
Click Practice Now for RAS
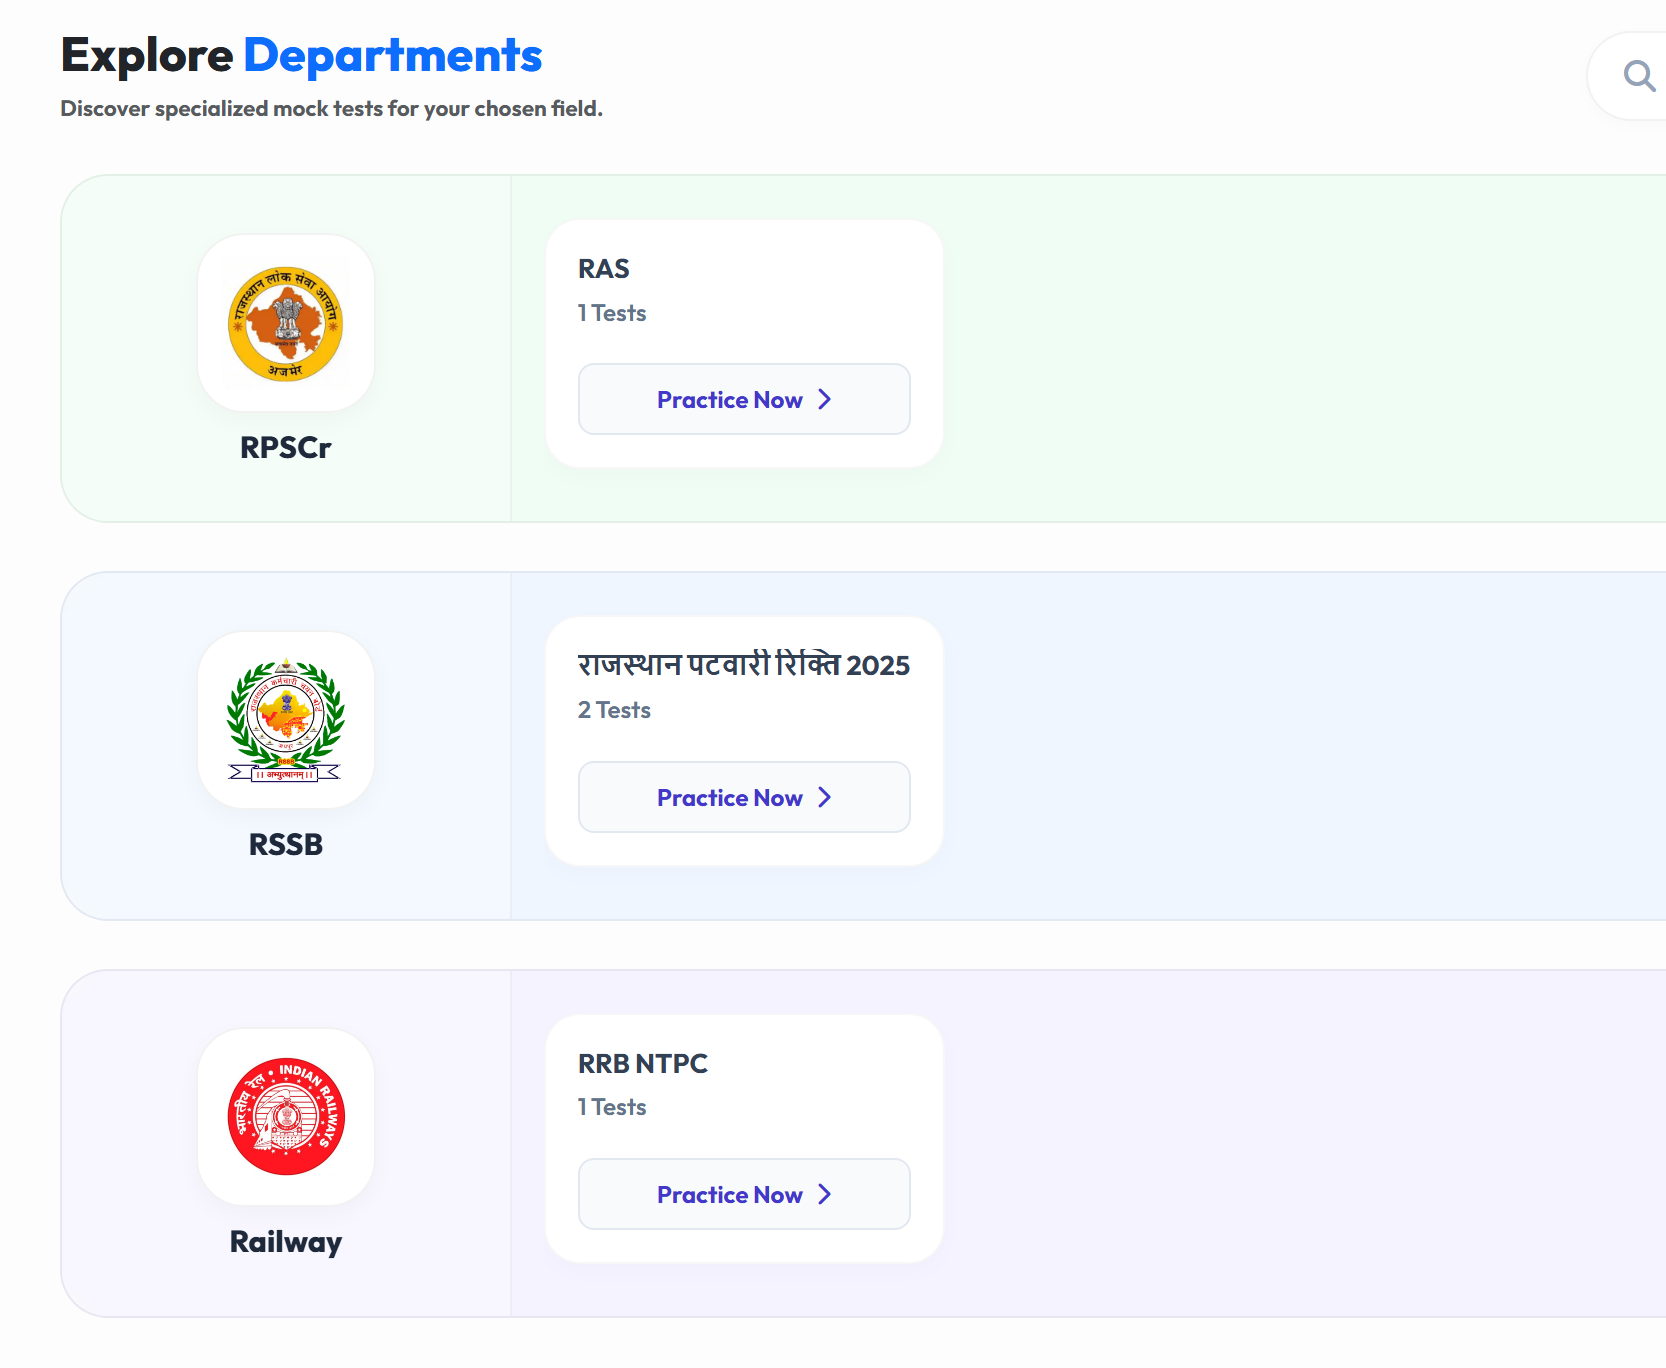click(744, 399)
